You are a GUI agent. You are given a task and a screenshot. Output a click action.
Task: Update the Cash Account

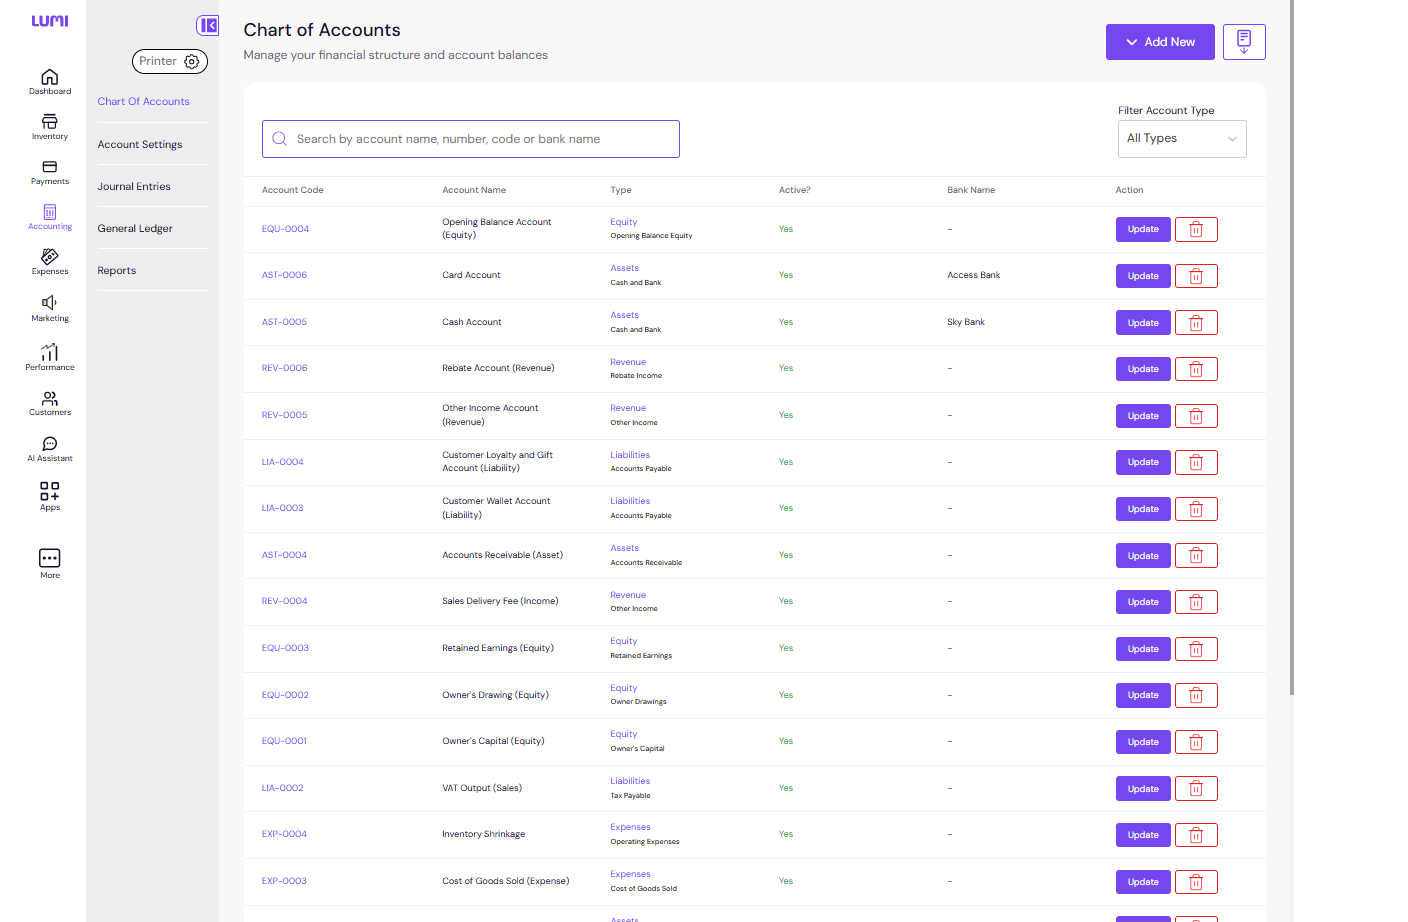1143,322
